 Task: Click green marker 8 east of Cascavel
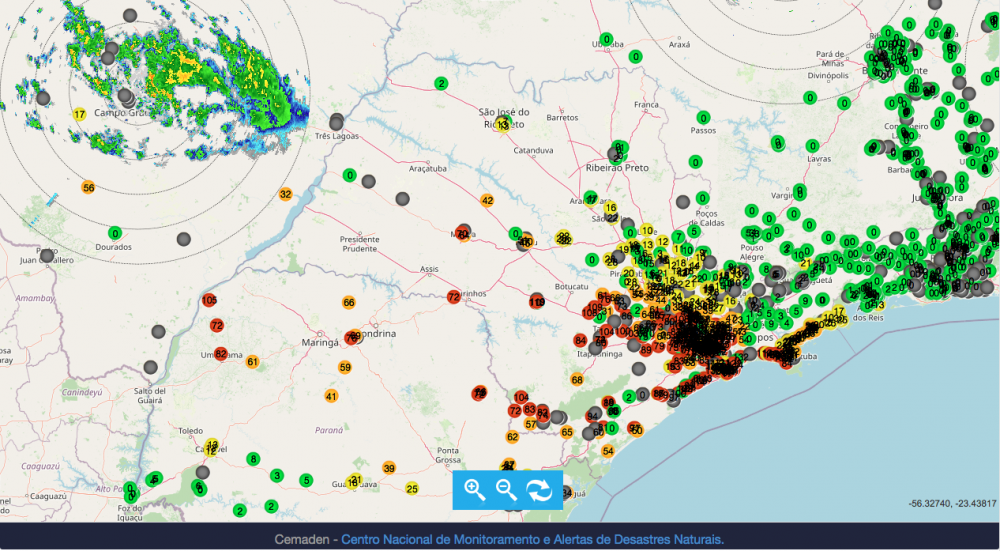coord(253,459)
